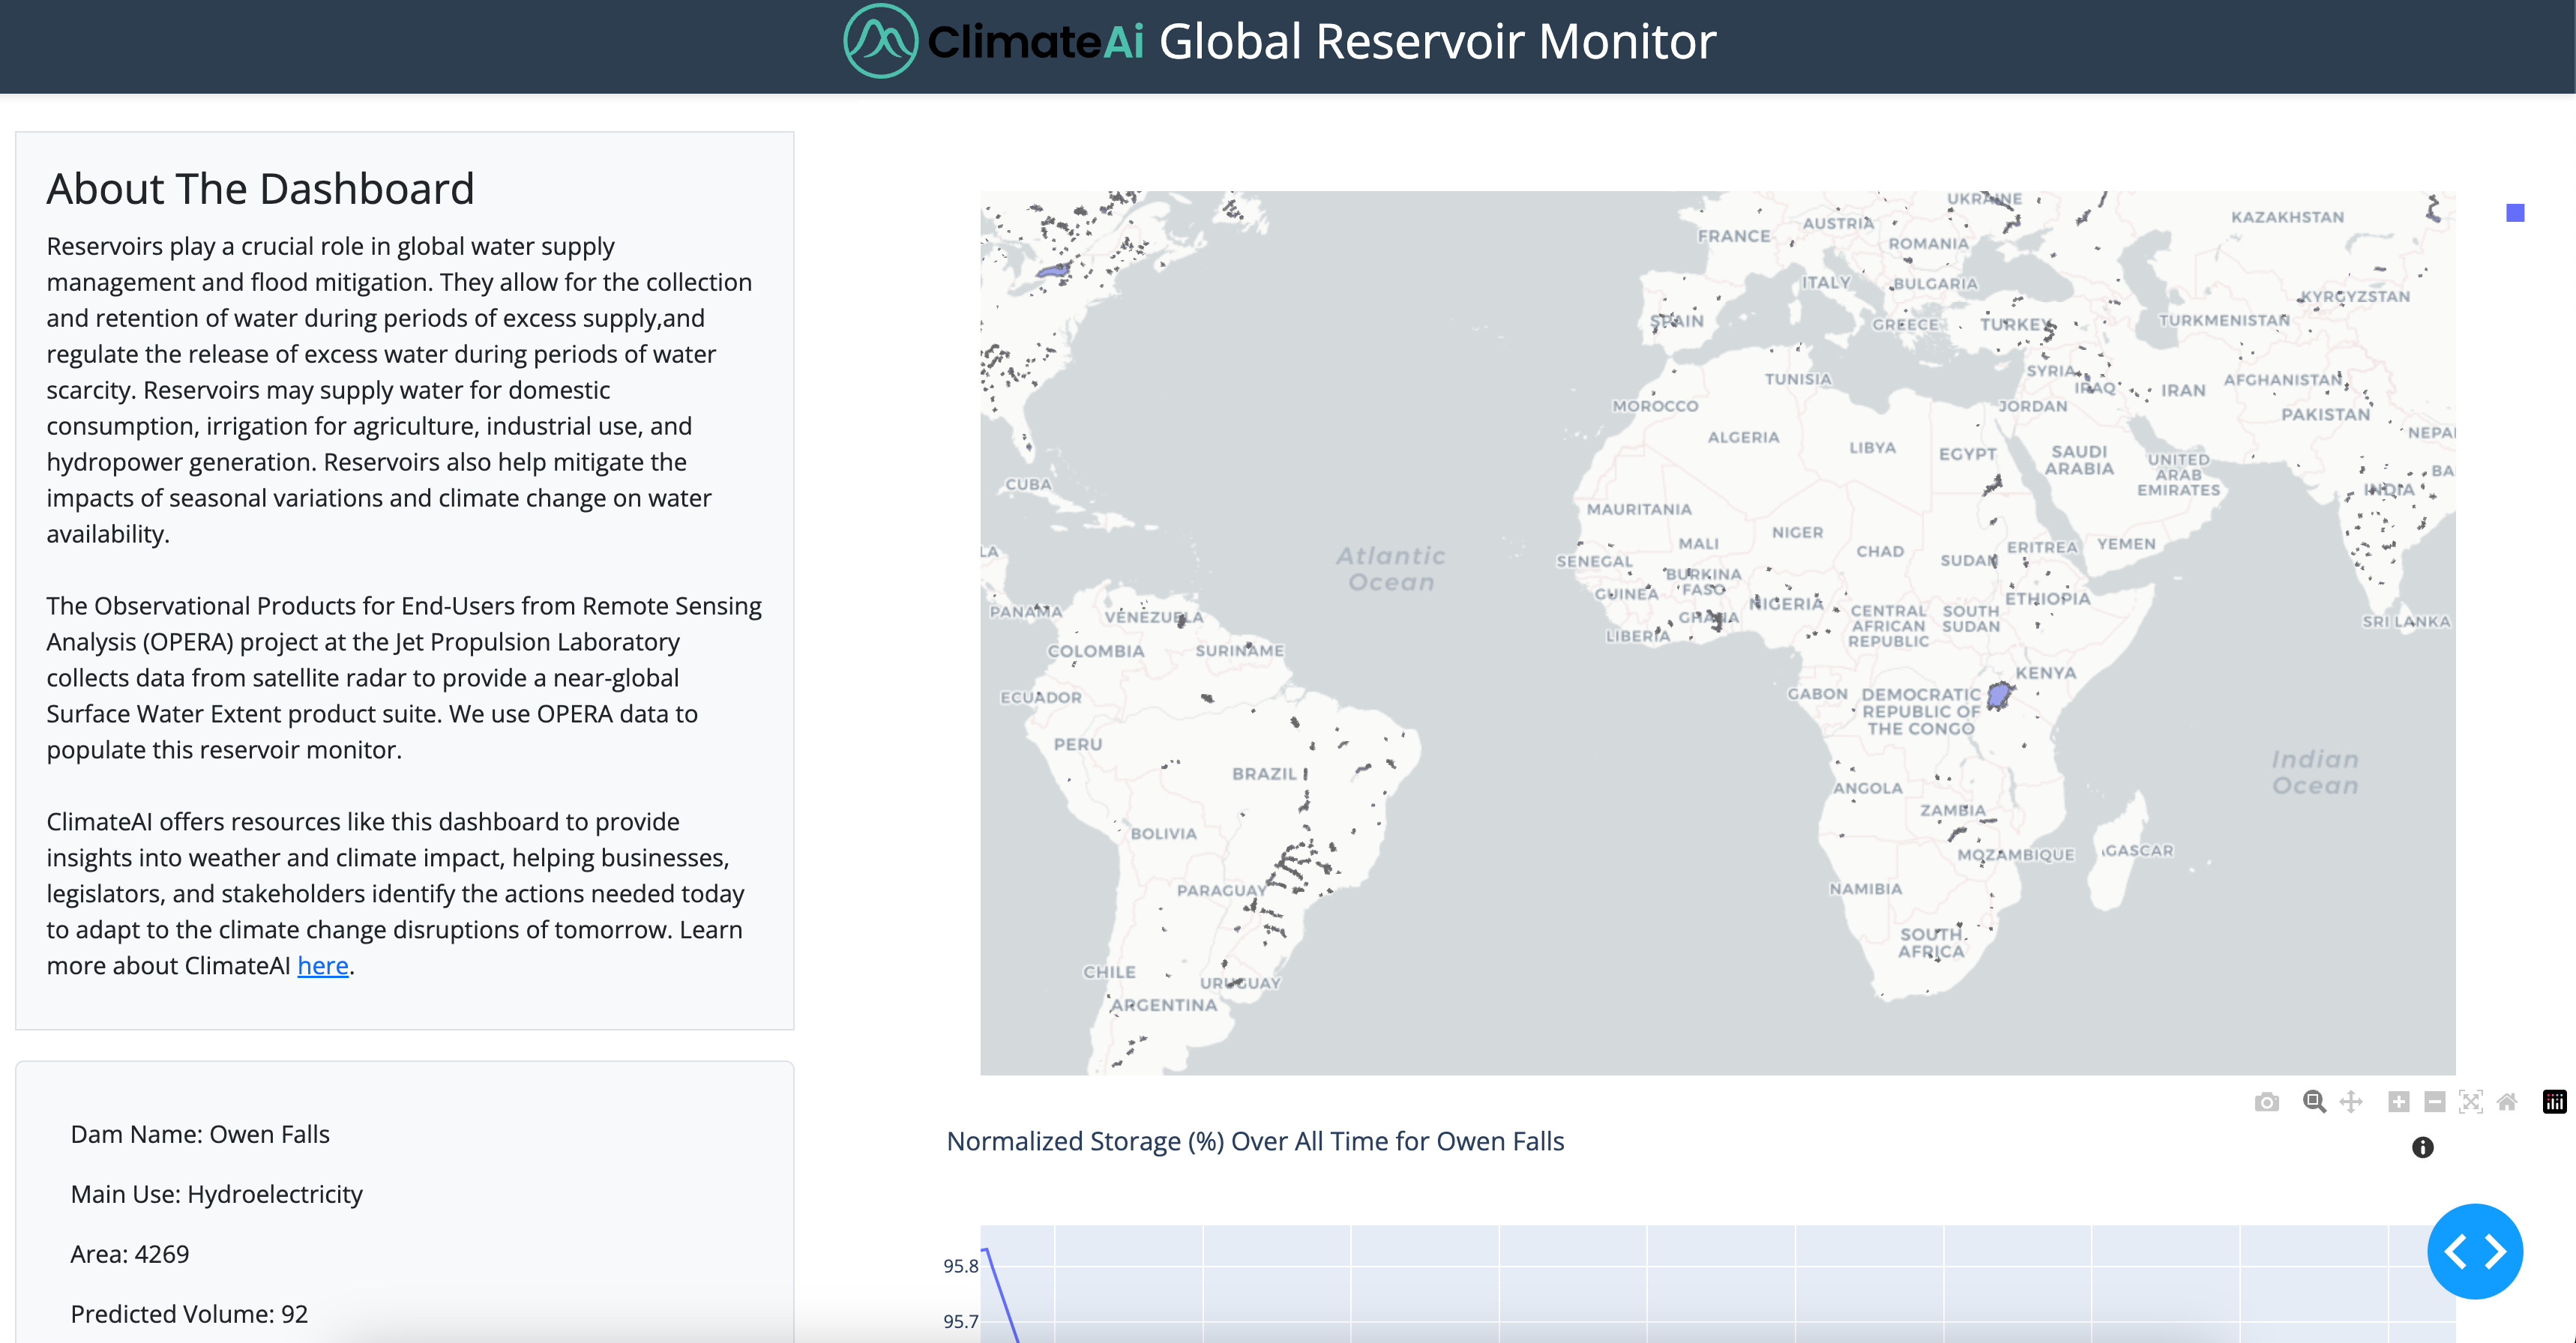Select the Lake Victoria reservoir polygon on map
Viewport: 2576px width, 1343px height.
click(1998, 695)
